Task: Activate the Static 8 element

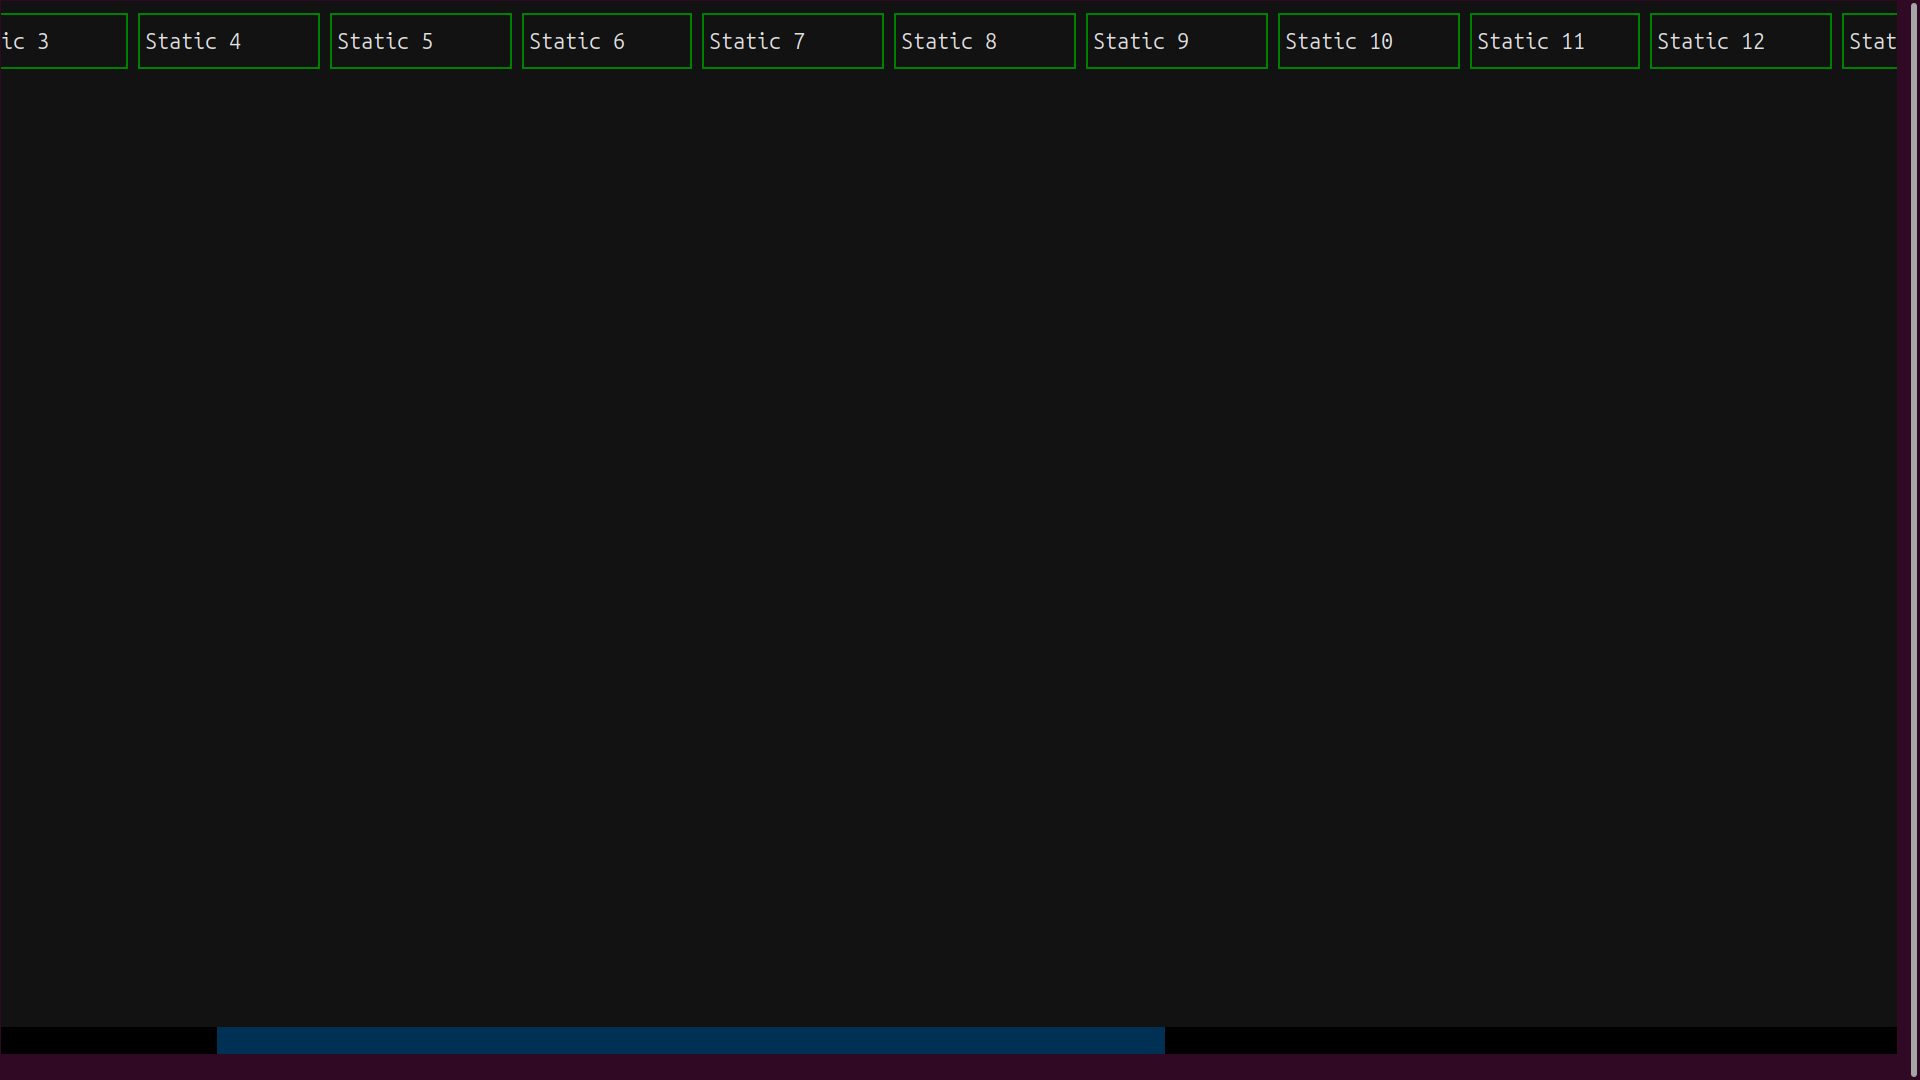Action: pyautogui.click(x=984, y=41)
